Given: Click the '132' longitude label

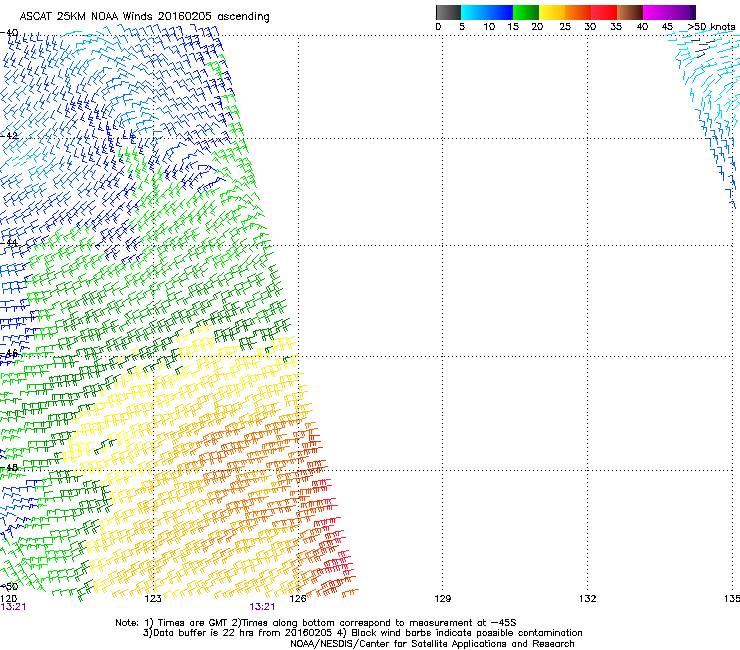Looking at the screenshot, I should coord(588,599).
